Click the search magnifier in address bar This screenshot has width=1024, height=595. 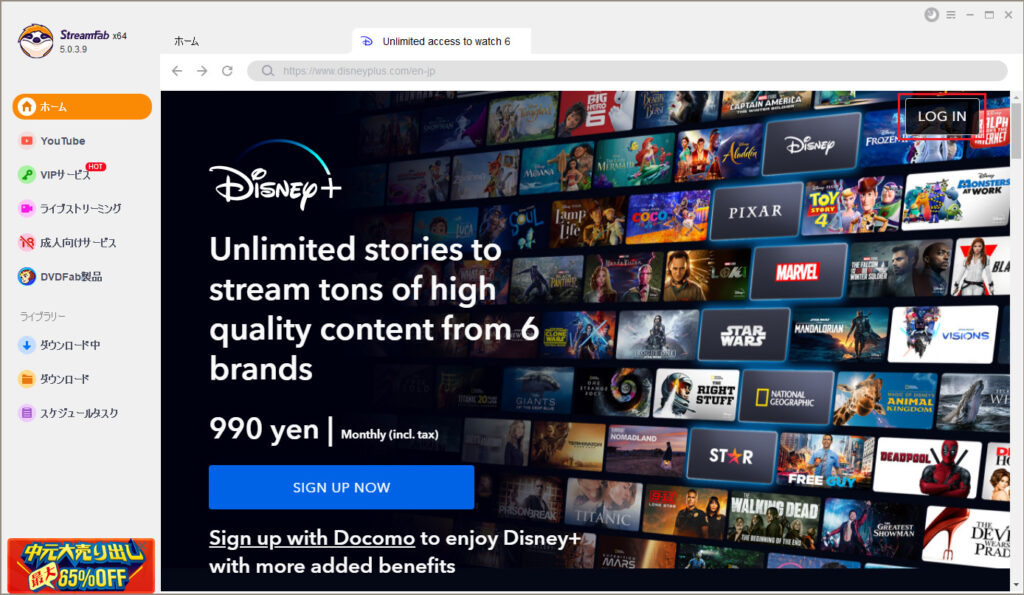pos(268,71)
